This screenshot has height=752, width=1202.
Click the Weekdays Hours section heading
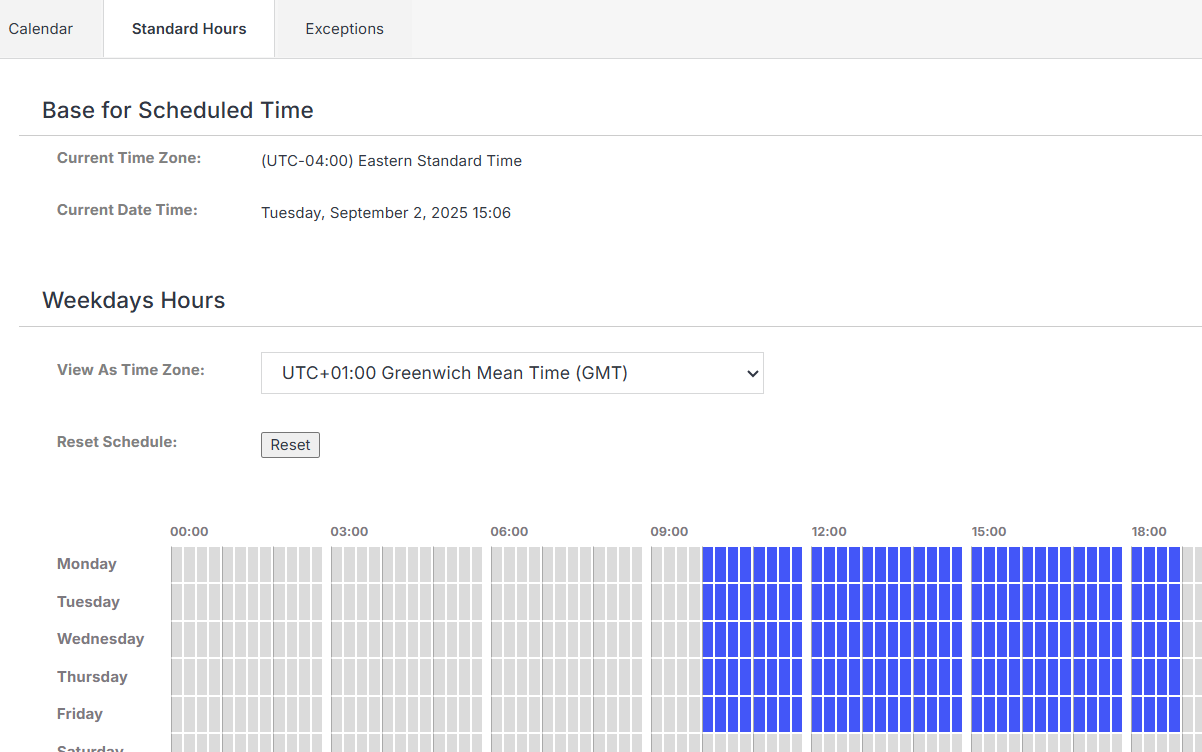click(x=134, y=301)
